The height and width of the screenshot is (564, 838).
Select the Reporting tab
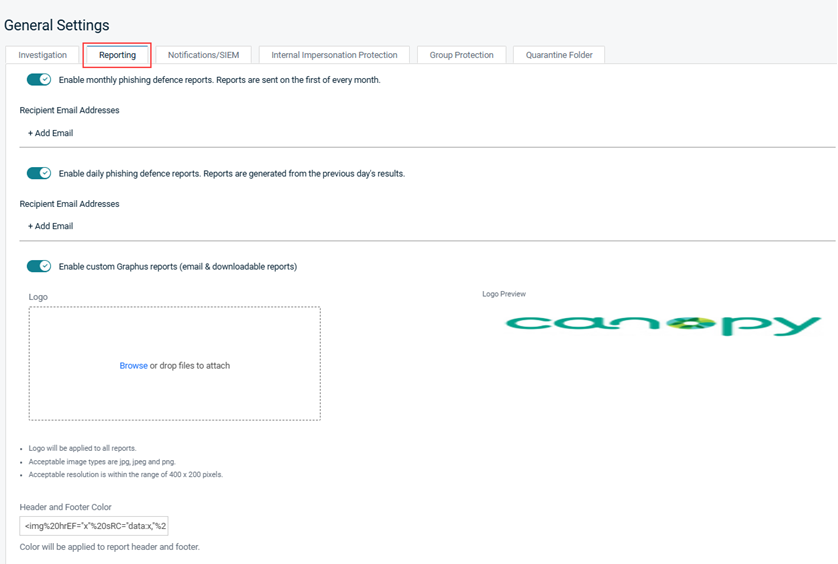coord(117,55)
